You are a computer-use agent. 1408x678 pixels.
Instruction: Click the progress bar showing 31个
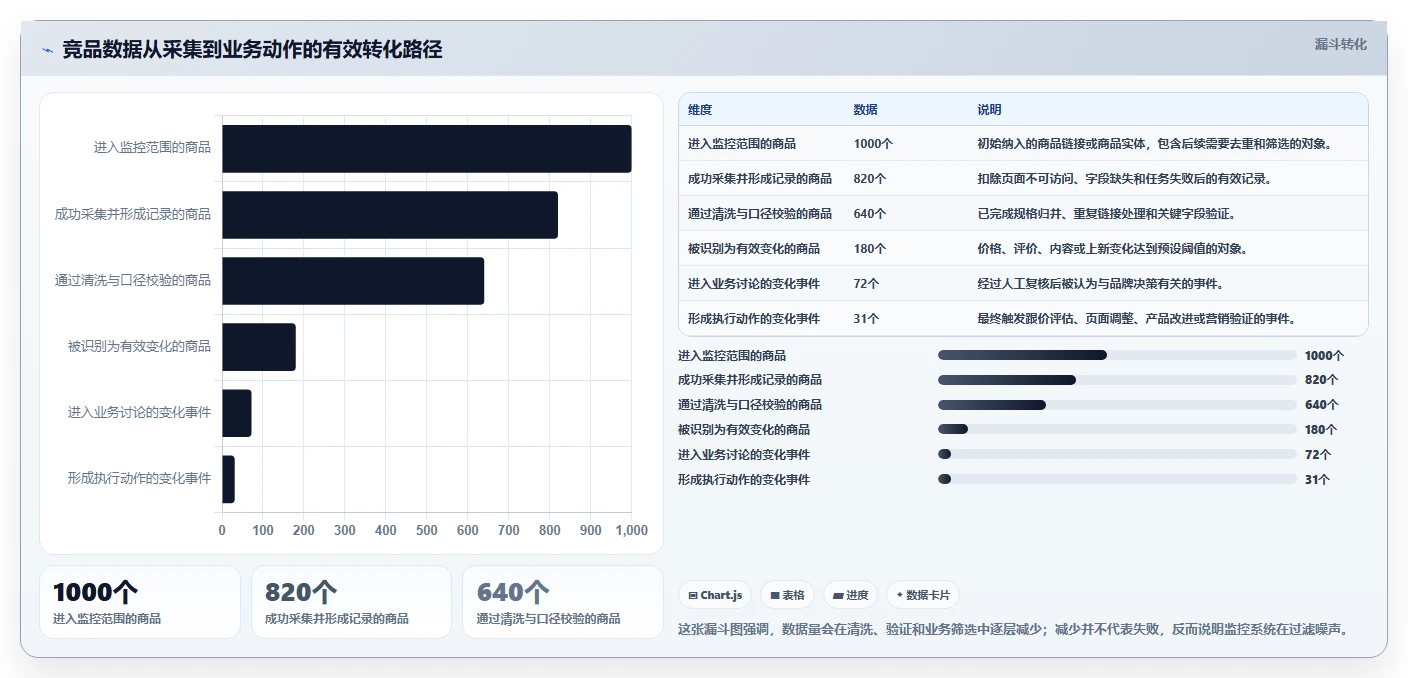point(1117,479)
